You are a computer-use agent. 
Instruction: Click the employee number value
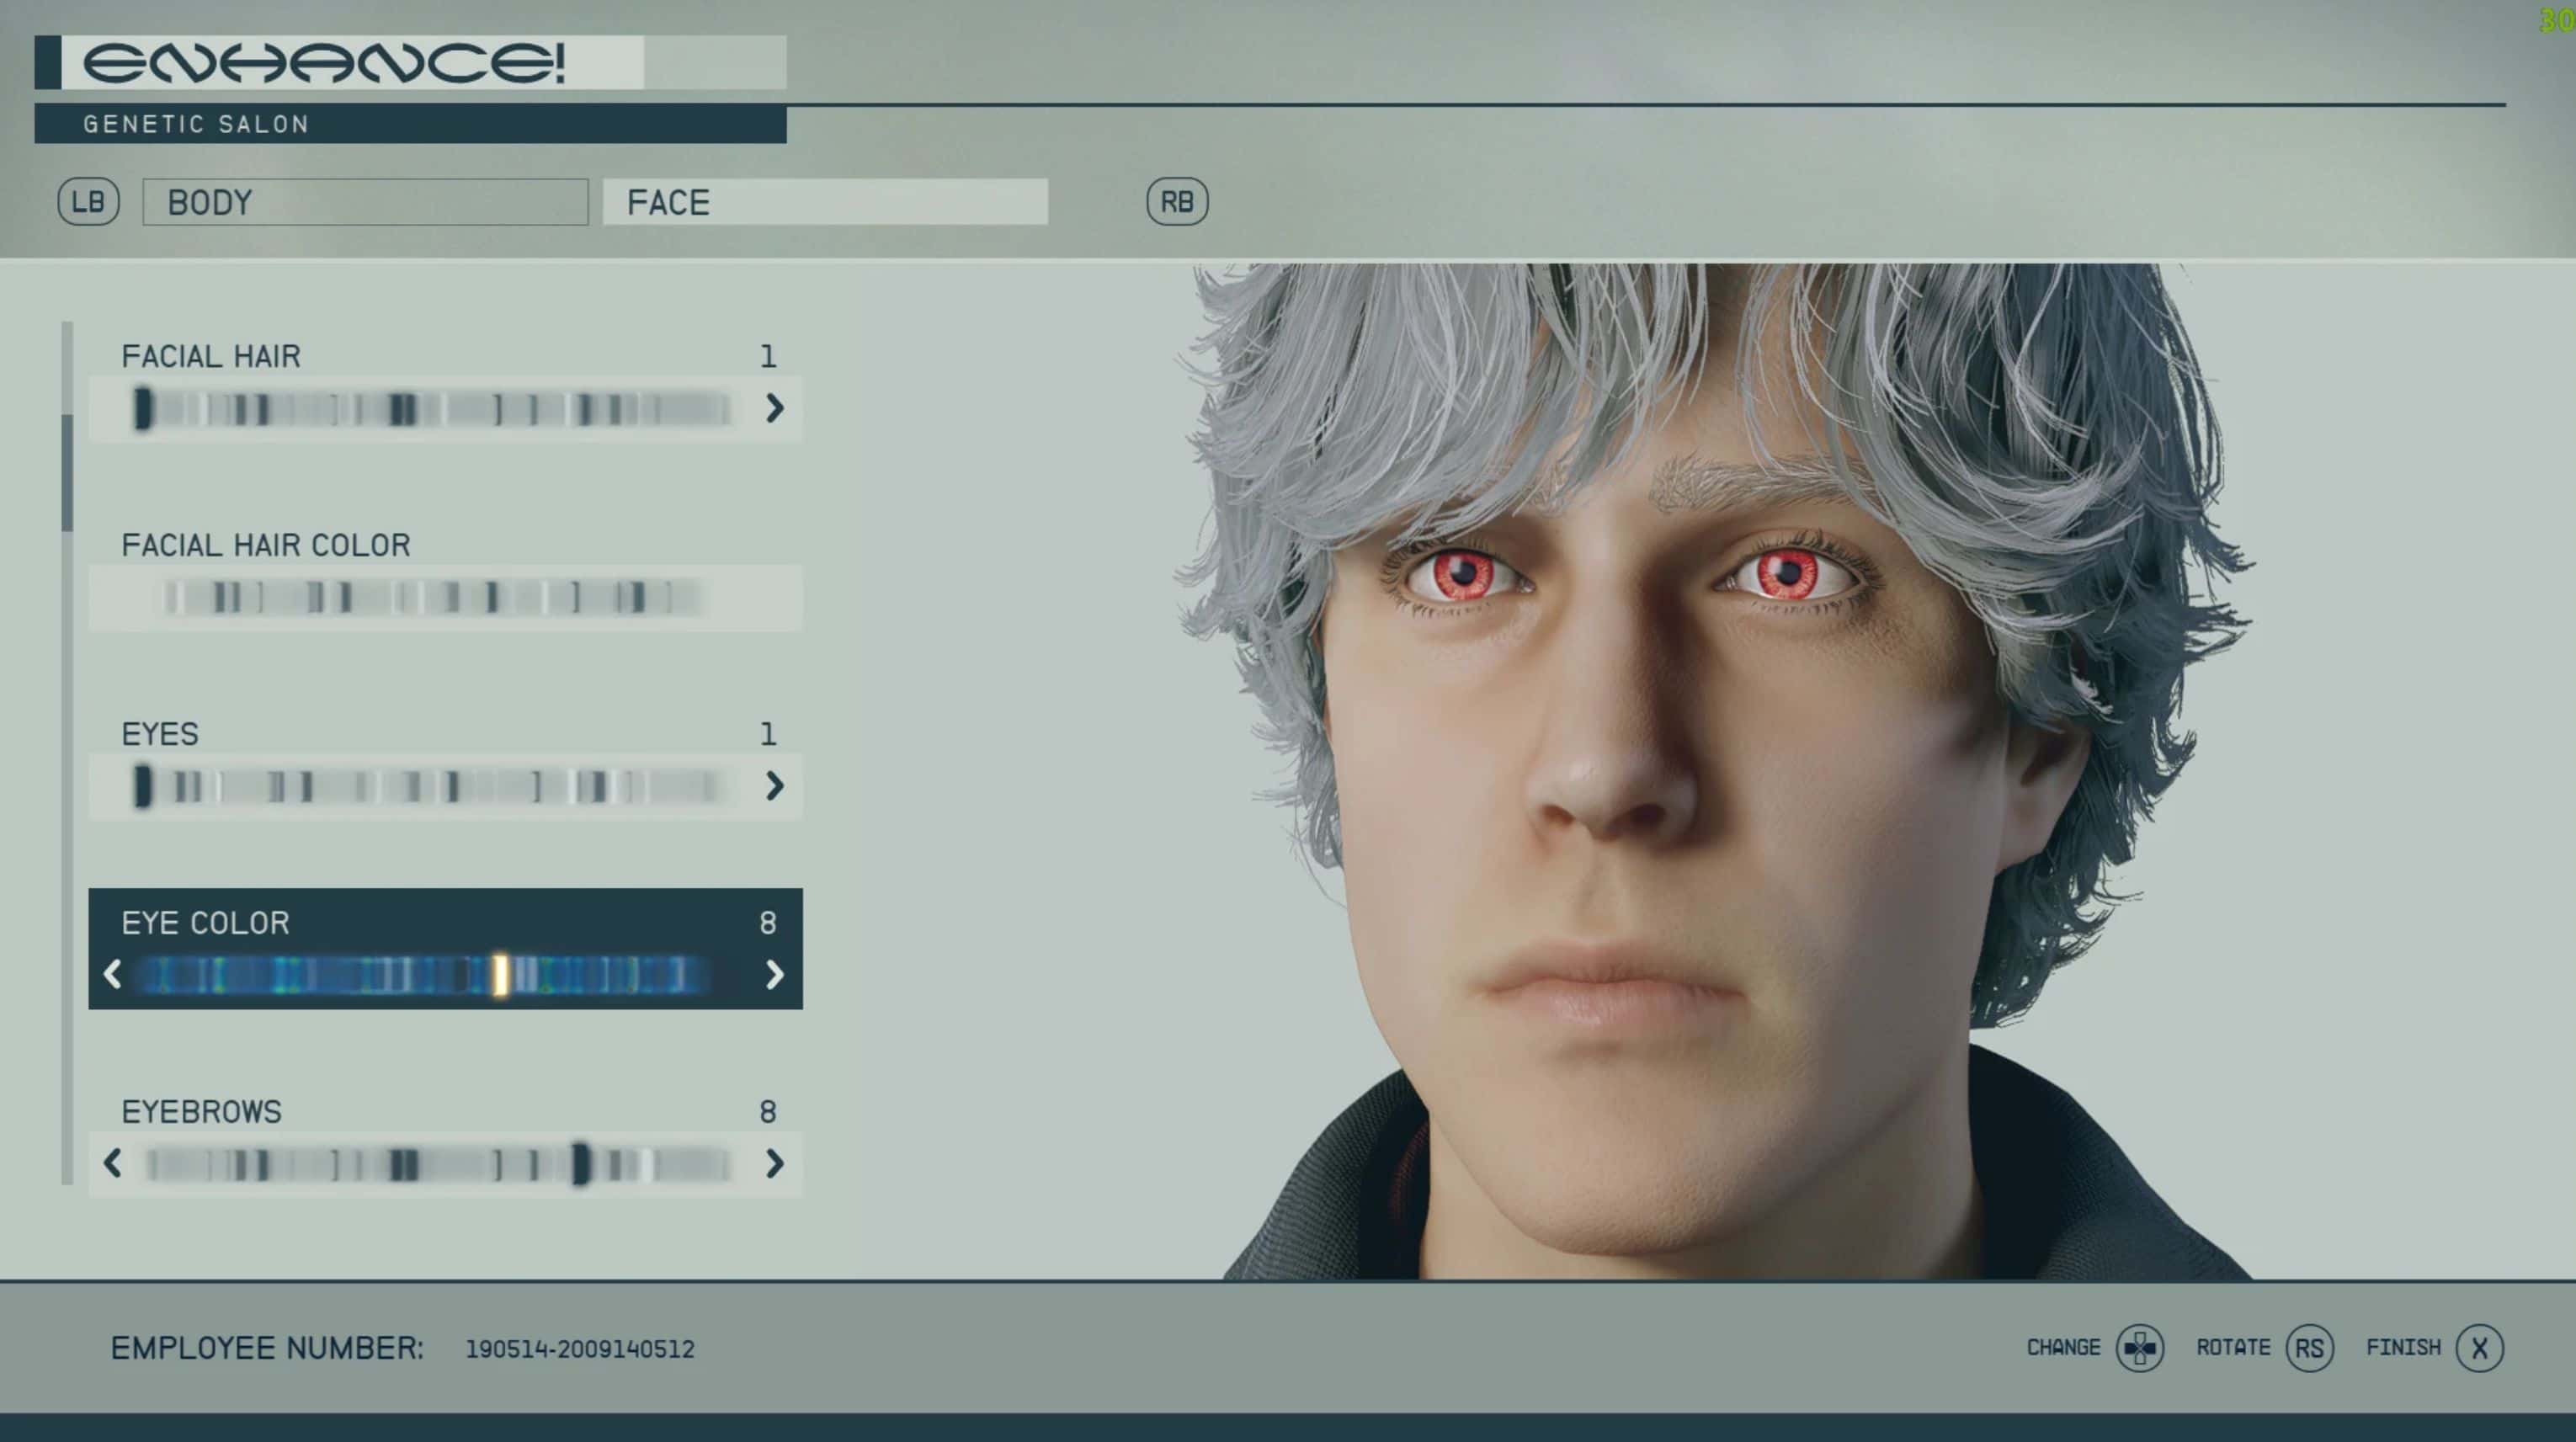[x=579, y=1349]
